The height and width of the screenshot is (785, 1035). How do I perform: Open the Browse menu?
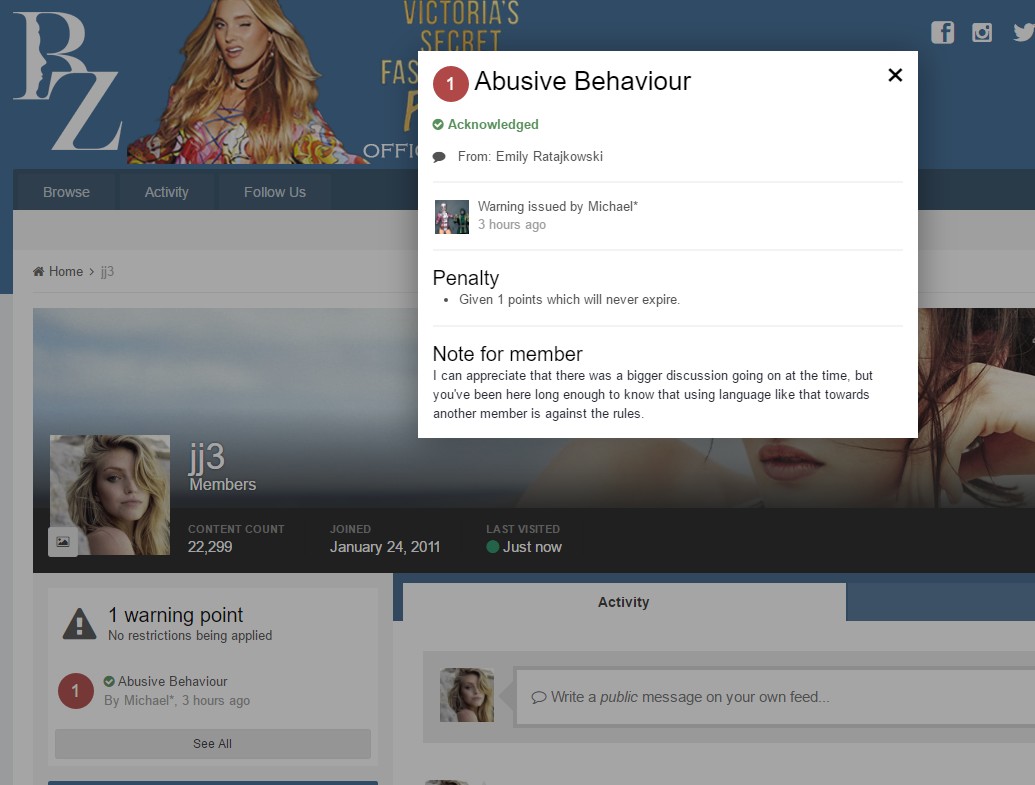coord(66,192)
